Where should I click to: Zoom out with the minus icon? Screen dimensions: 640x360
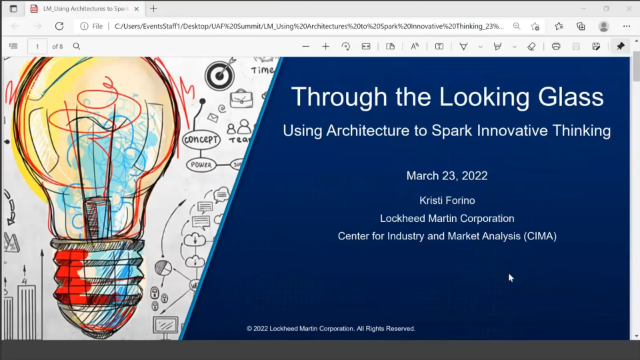point(305,47)
